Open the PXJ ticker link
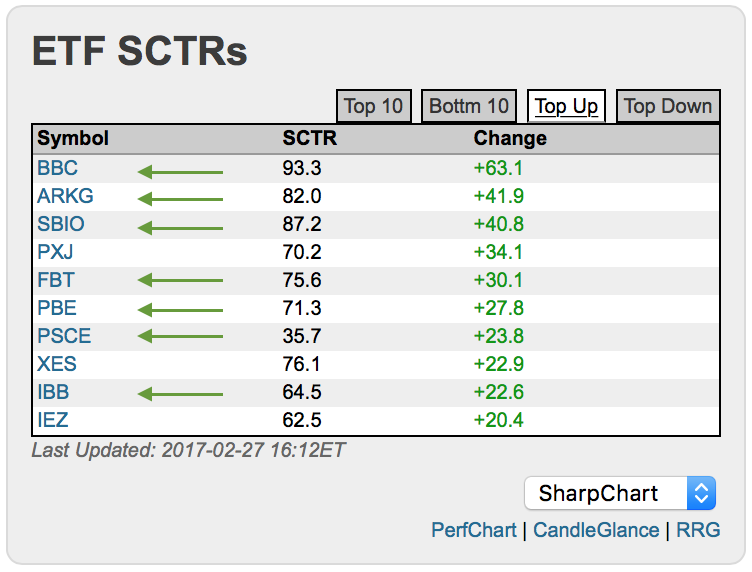752x572 pixels. click(56, 252)
